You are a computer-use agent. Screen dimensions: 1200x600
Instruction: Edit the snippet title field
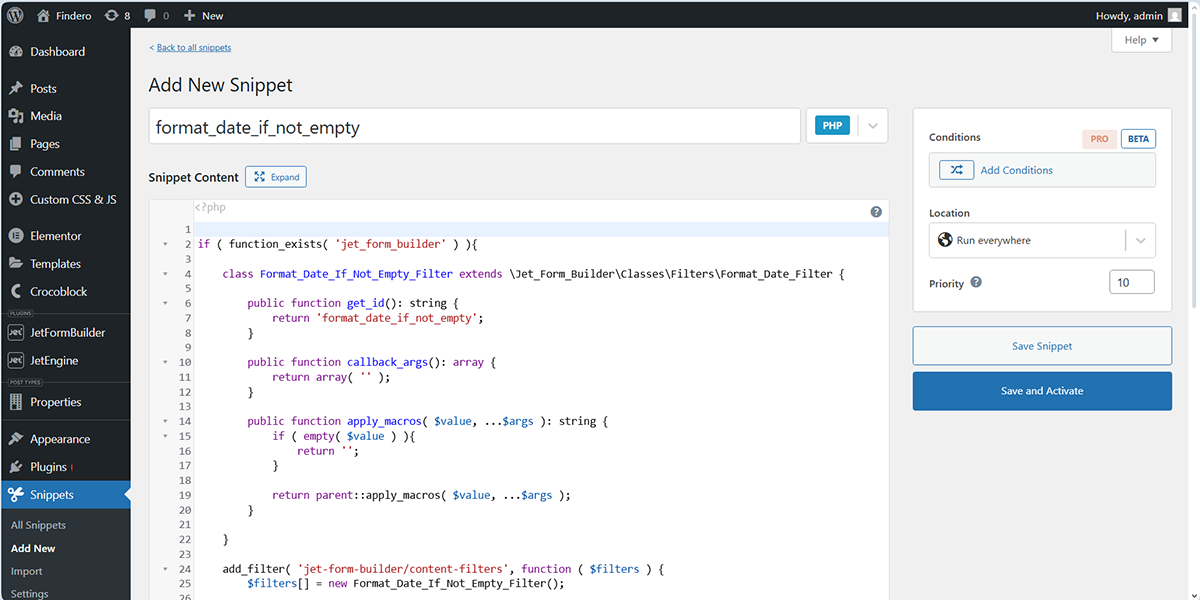point(476,127)
